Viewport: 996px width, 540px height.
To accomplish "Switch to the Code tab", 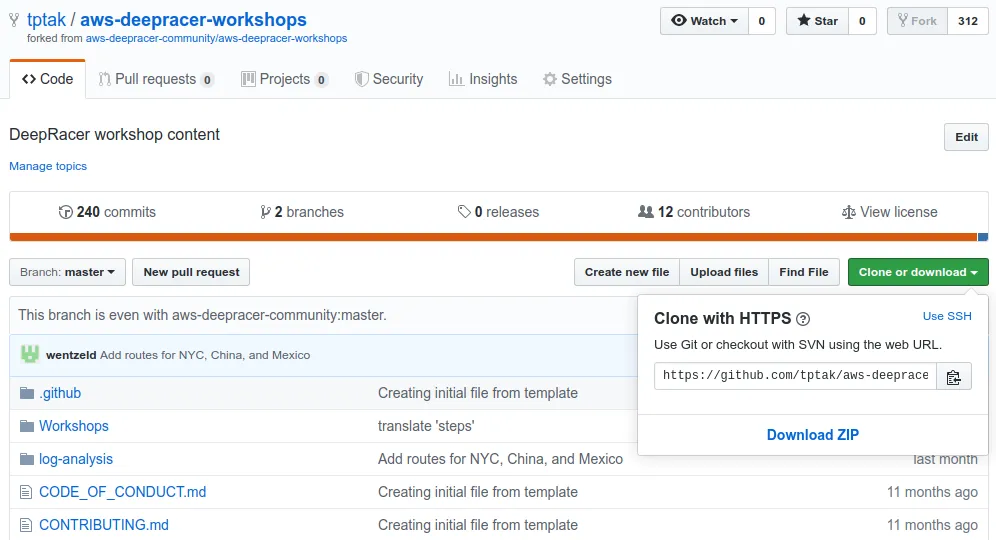I will click(48, 79).
